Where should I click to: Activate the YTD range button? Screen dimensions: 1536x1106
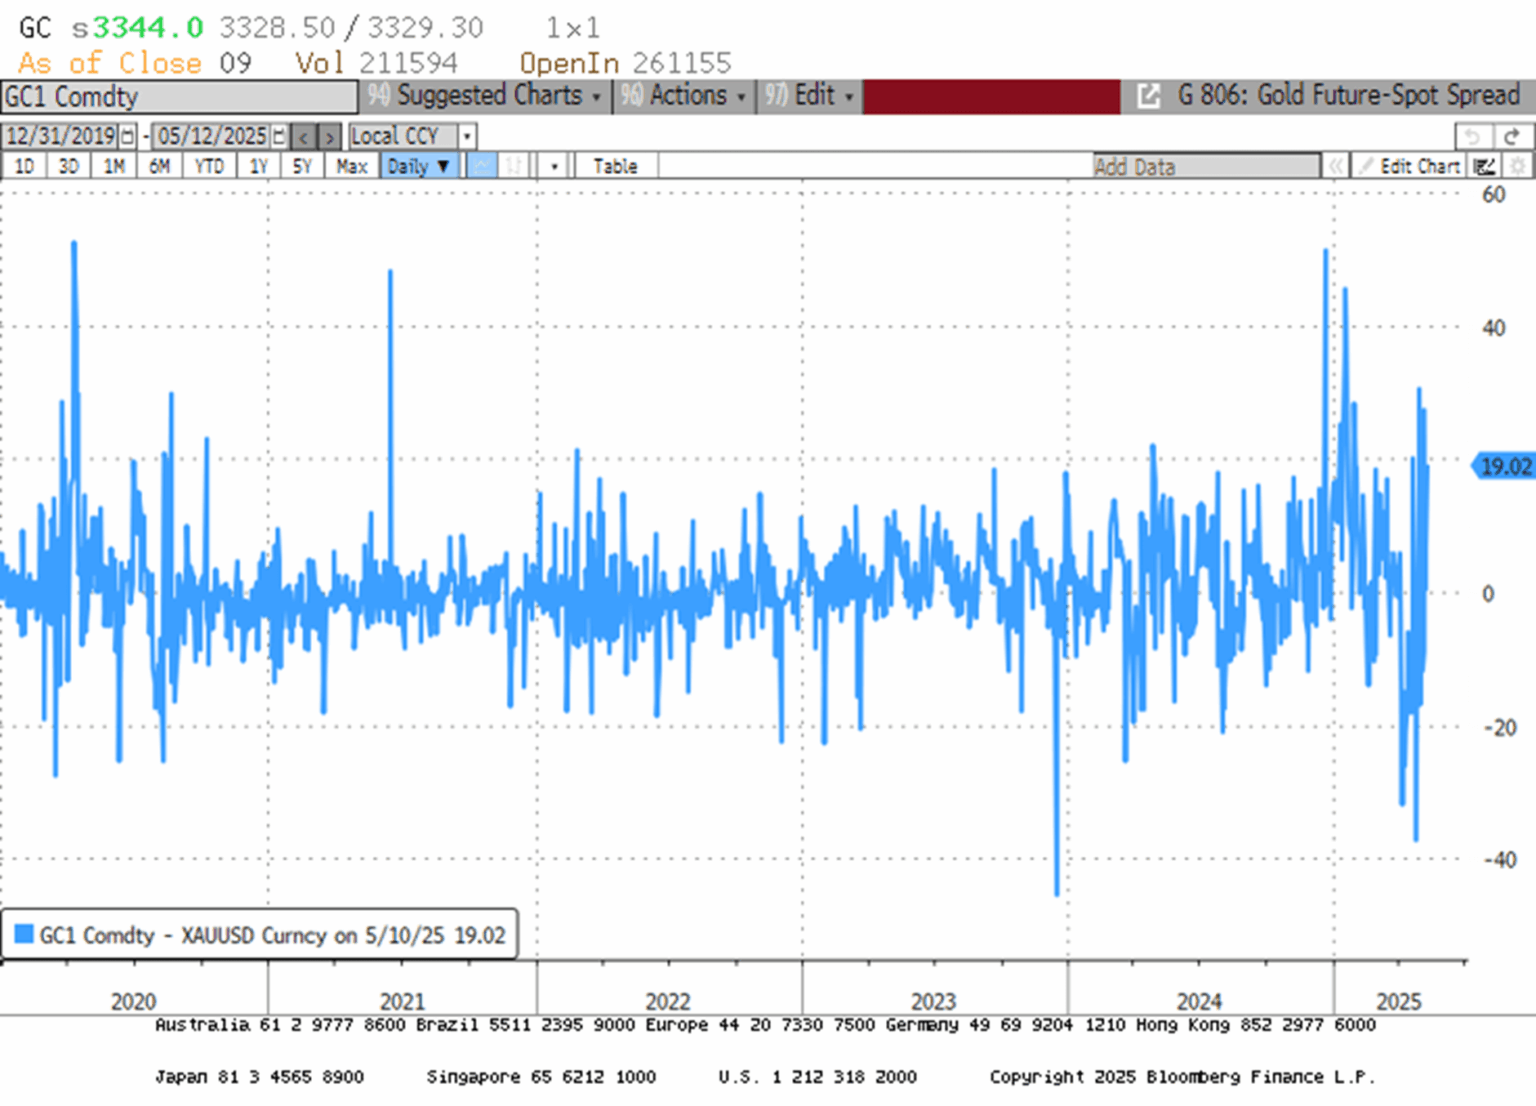pyautogui.click(x=209, y=166)
